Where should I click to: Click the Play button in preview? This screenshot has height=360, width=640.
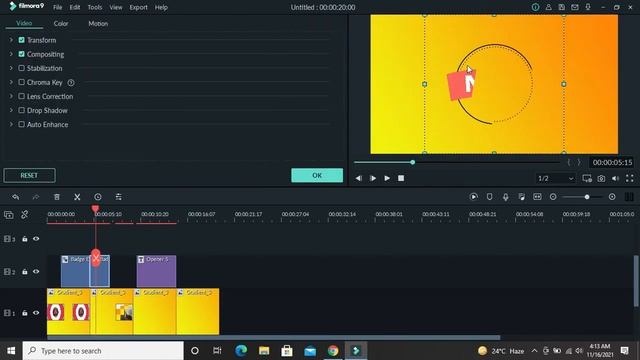[387, 178]
